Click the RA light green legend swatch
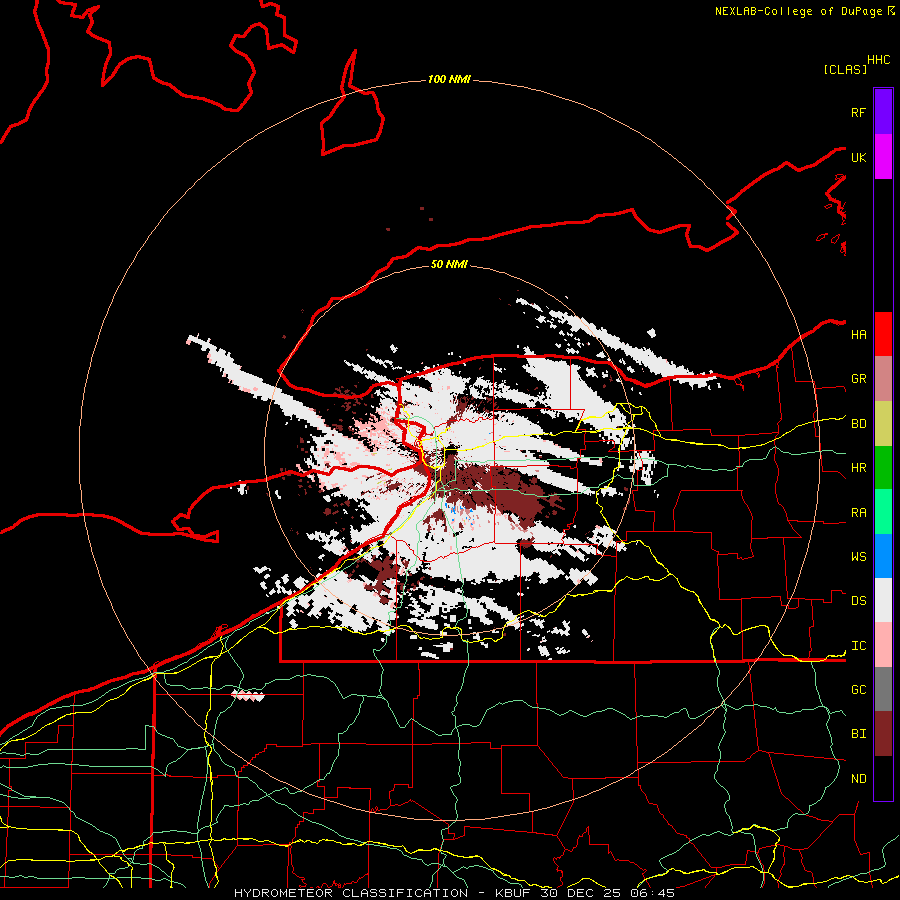This screenshot has width=900, height=900. (883, 512)
